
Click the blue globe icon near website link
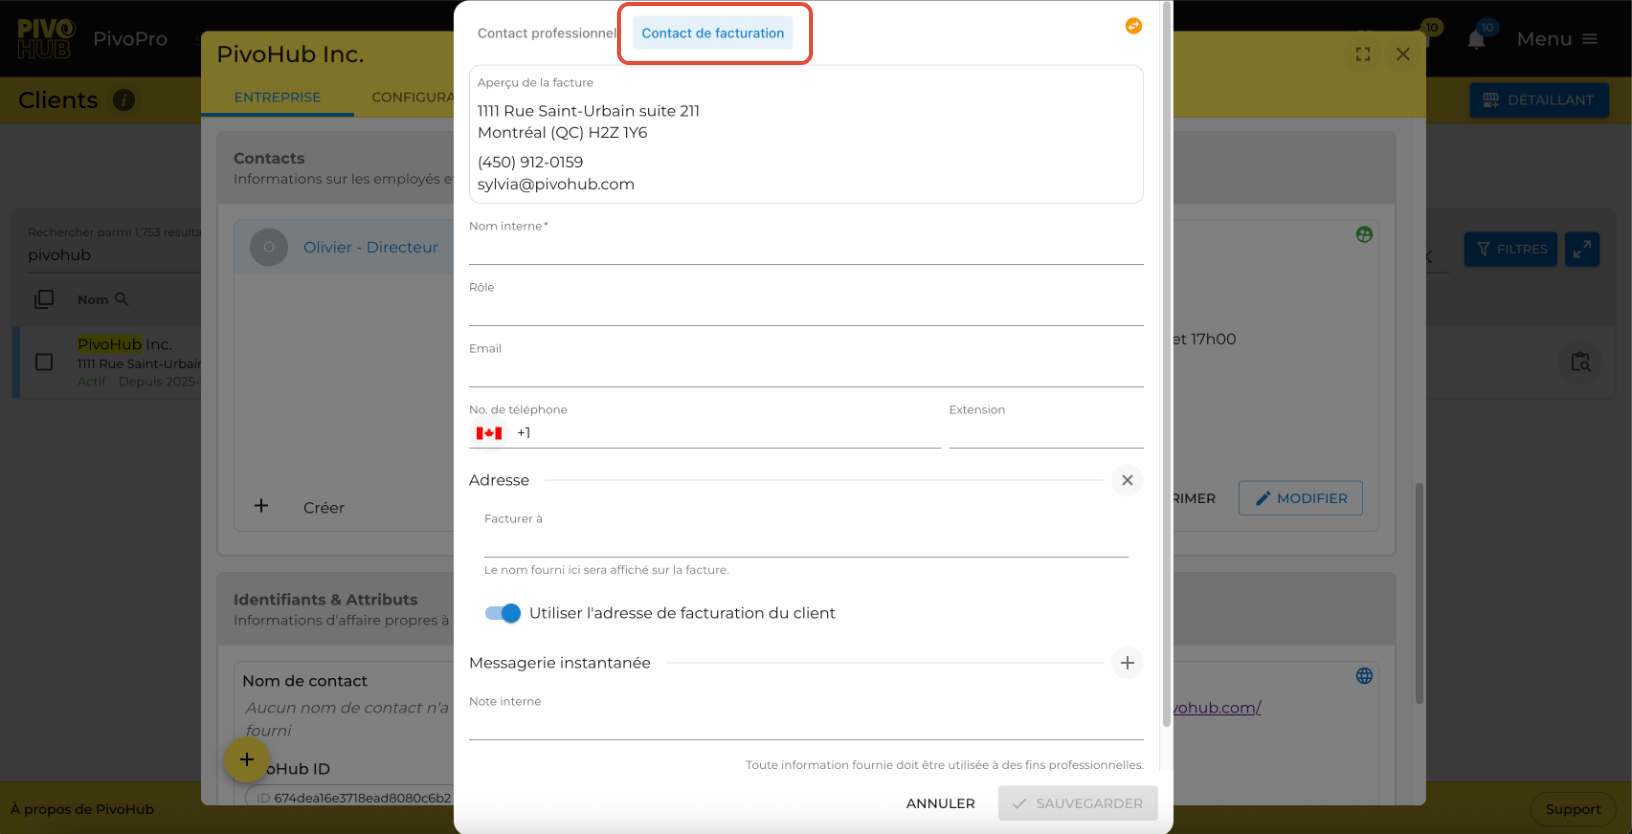(1364, 676)
